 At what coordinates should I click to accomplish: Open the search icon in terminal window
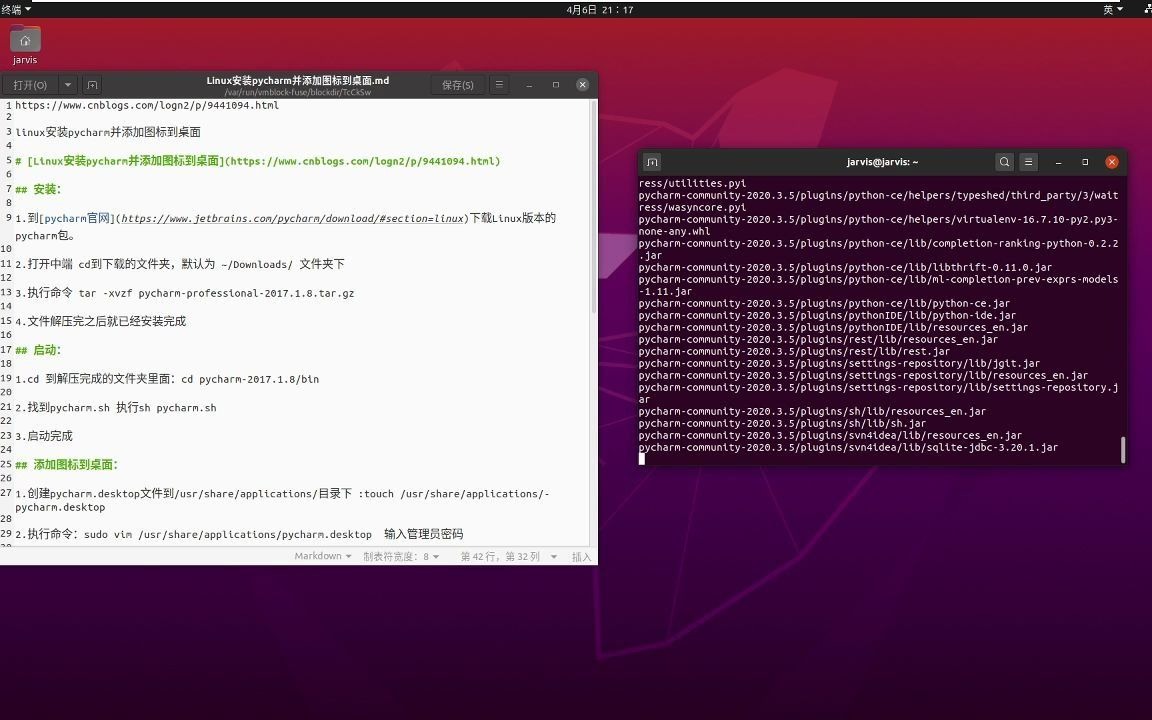pos(1005,161)
